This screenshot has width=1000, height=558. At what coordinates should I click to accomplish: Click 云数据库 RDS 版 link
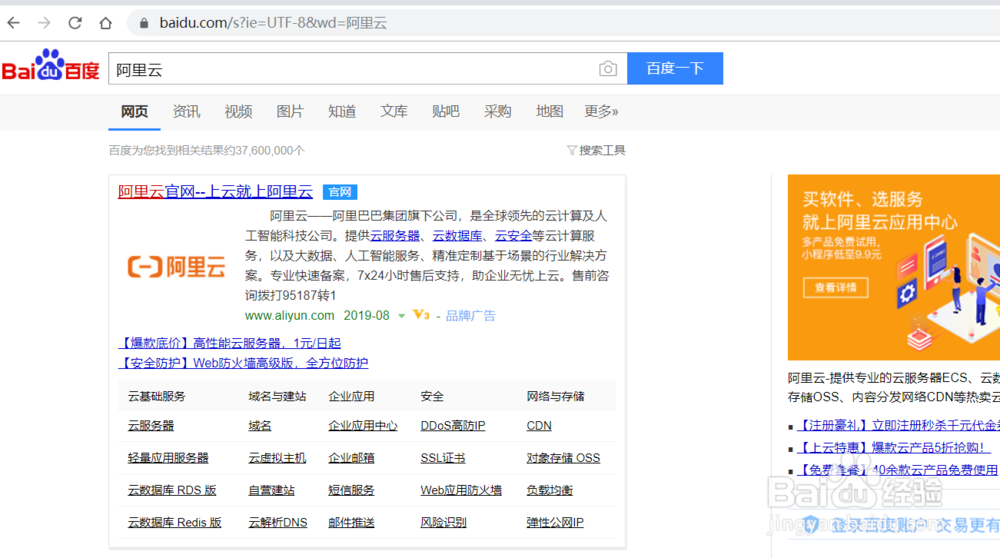(x=172, y=490)
